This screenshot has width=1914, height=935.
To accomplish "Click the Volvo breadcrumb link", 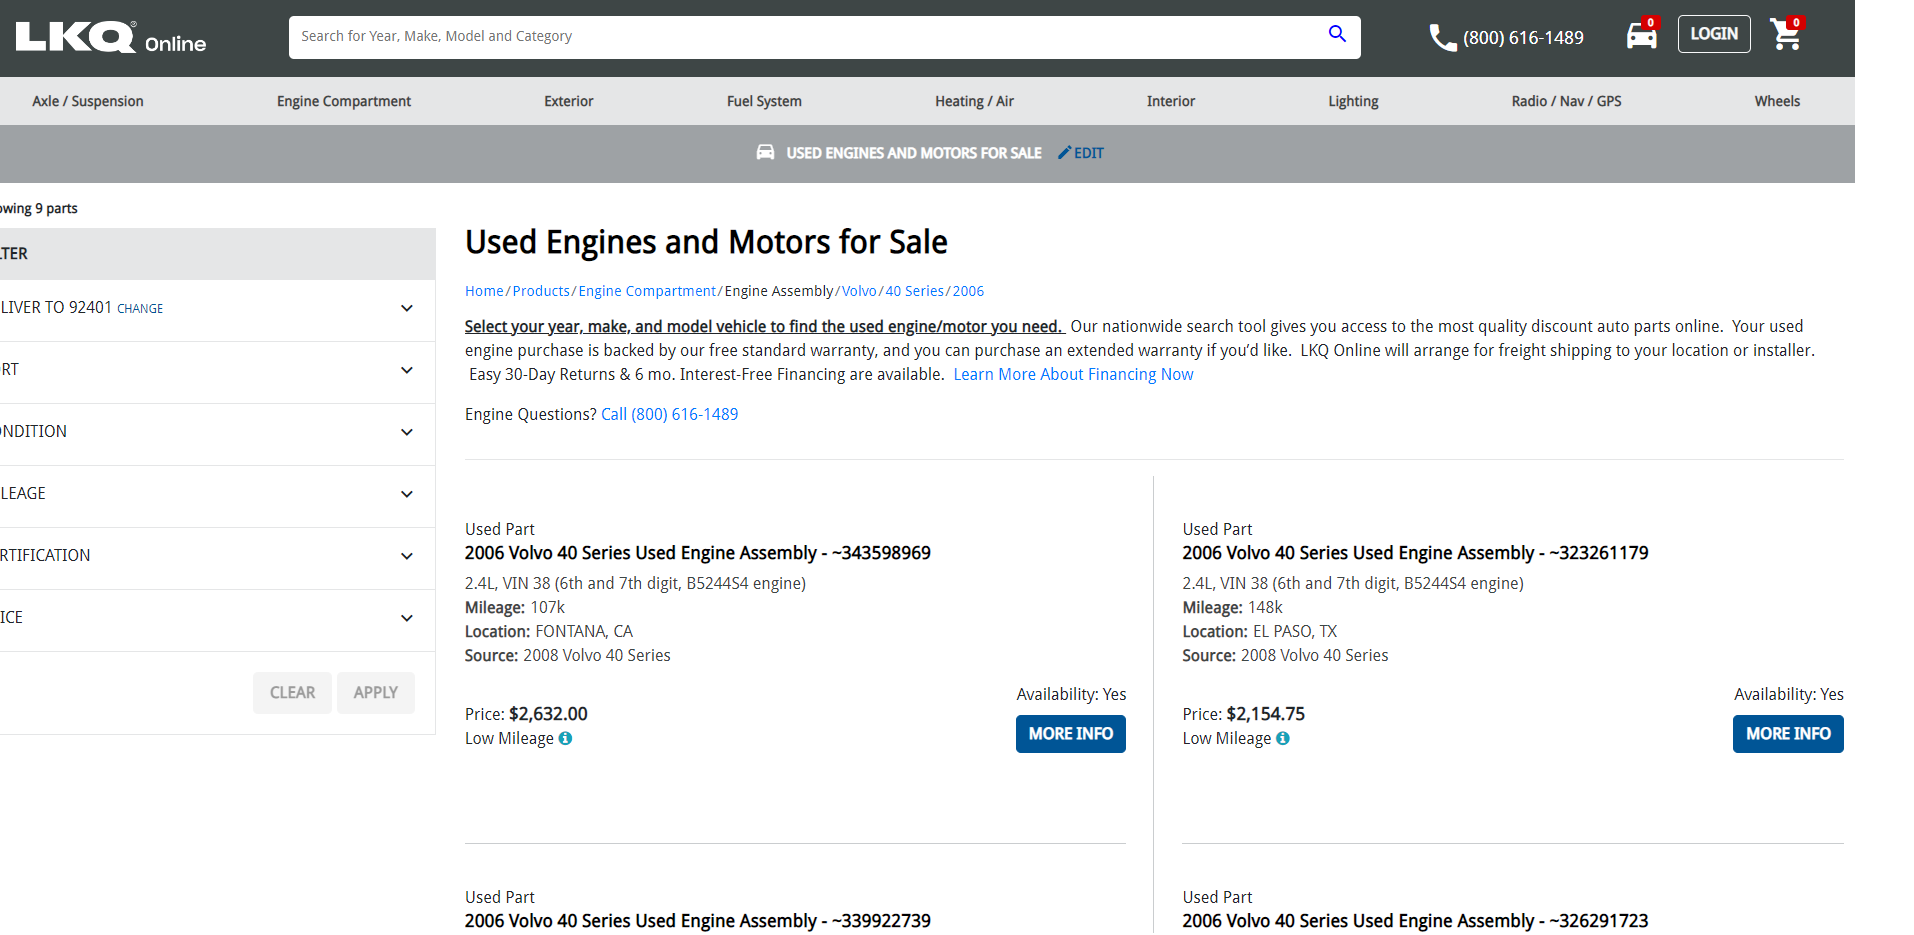I will coord(859,291).
